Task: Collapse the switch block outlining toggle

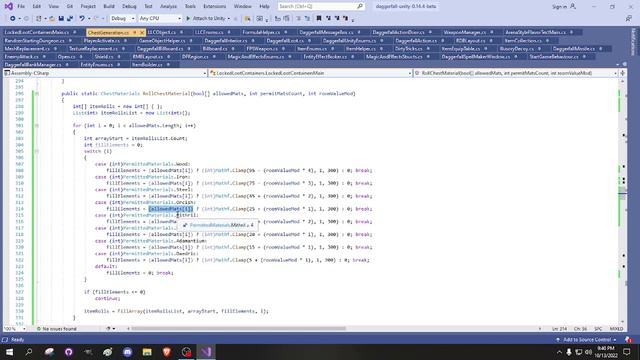Action: pyautogui.click(x=37, y=151)
